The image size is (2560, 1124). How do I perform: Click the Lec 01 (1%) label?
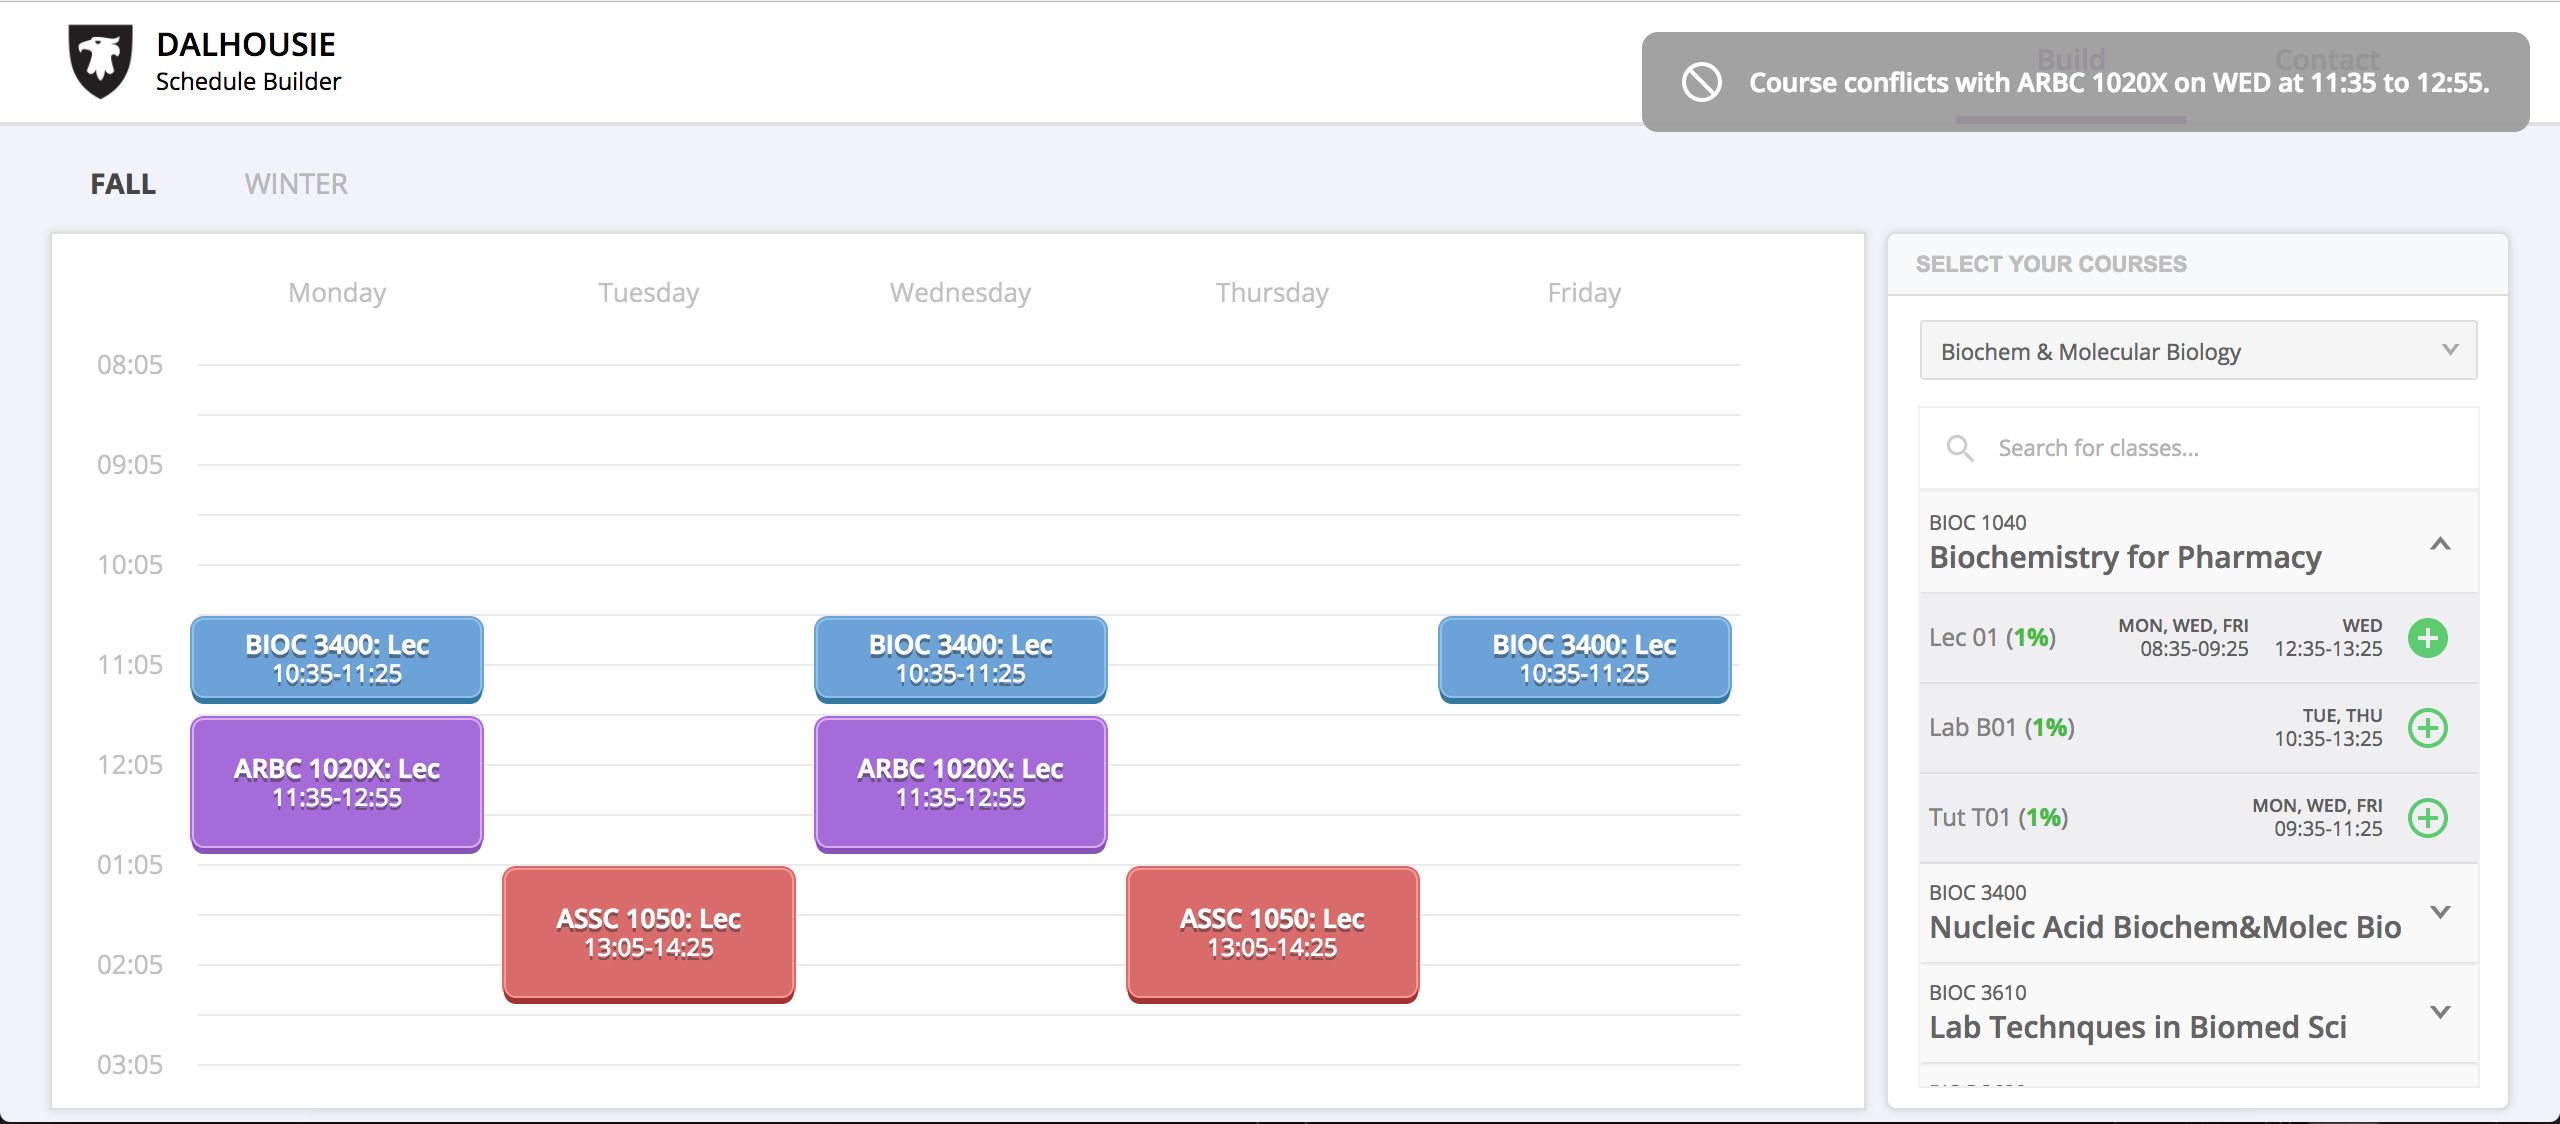[x=1992, y=638]
